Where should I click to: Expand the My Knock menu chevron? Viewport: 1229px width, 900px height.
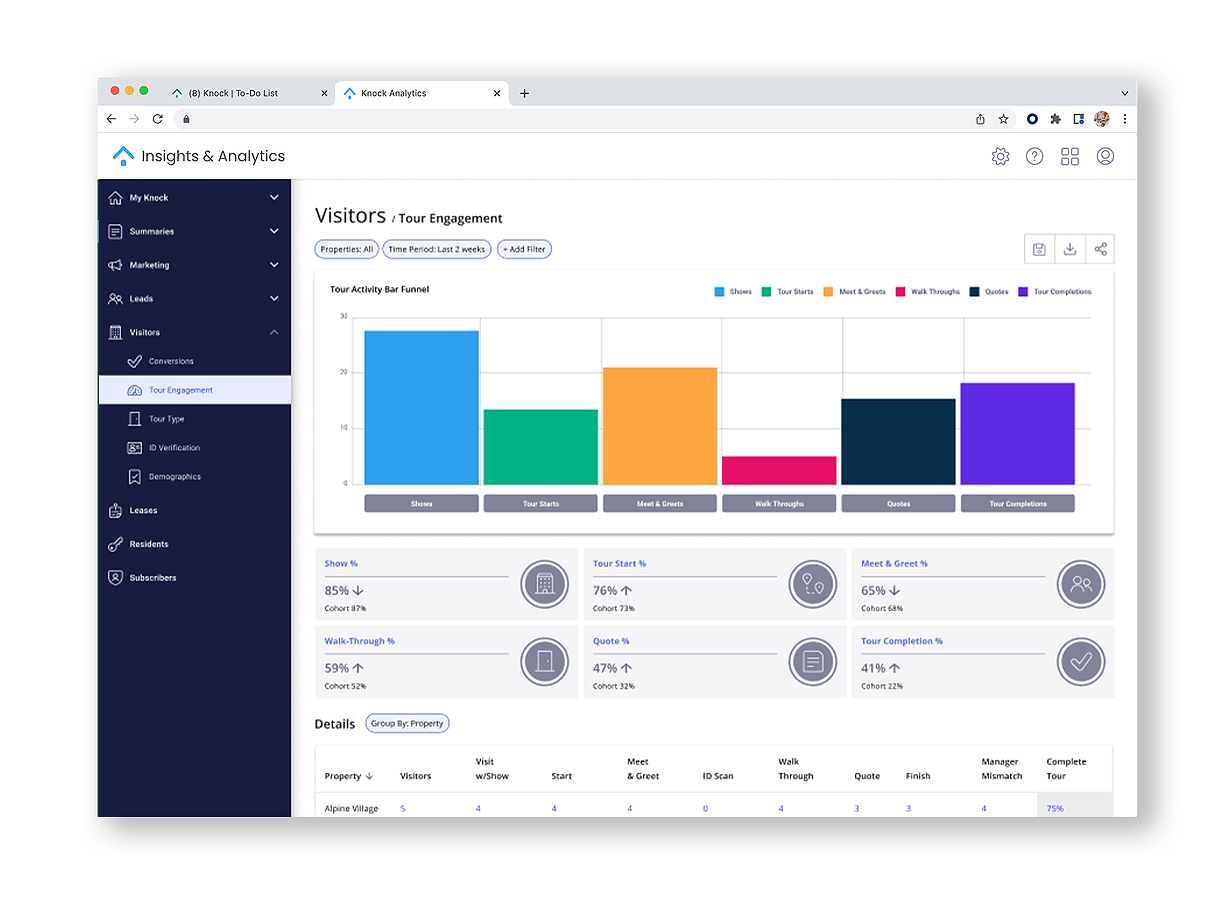point(274,198)
